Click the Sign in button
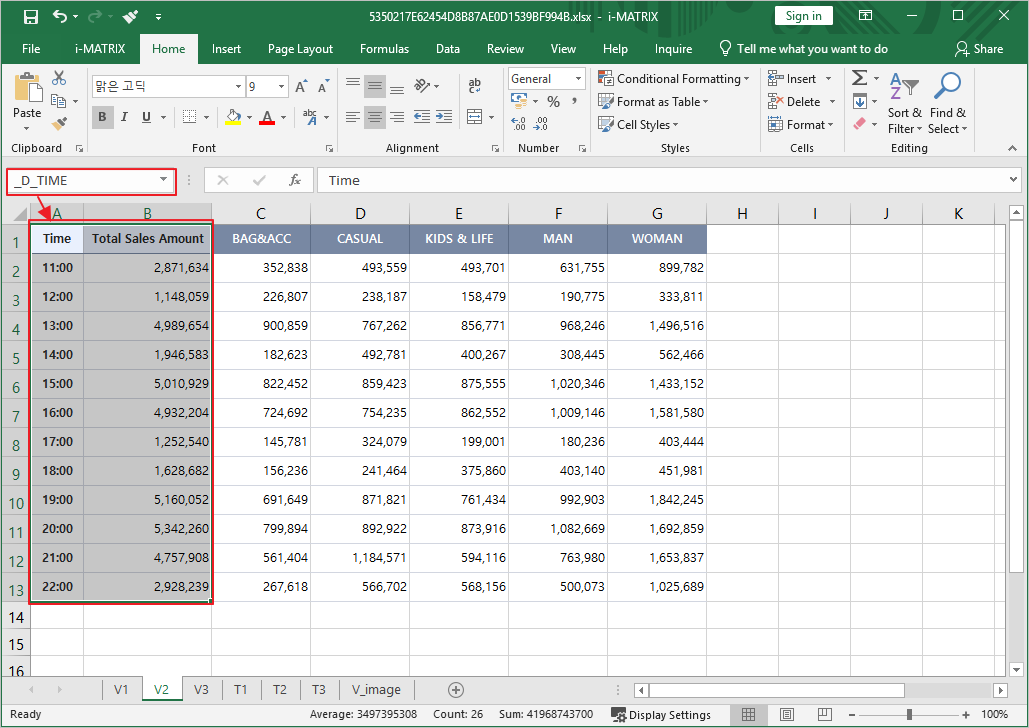 tap(803, 16)
